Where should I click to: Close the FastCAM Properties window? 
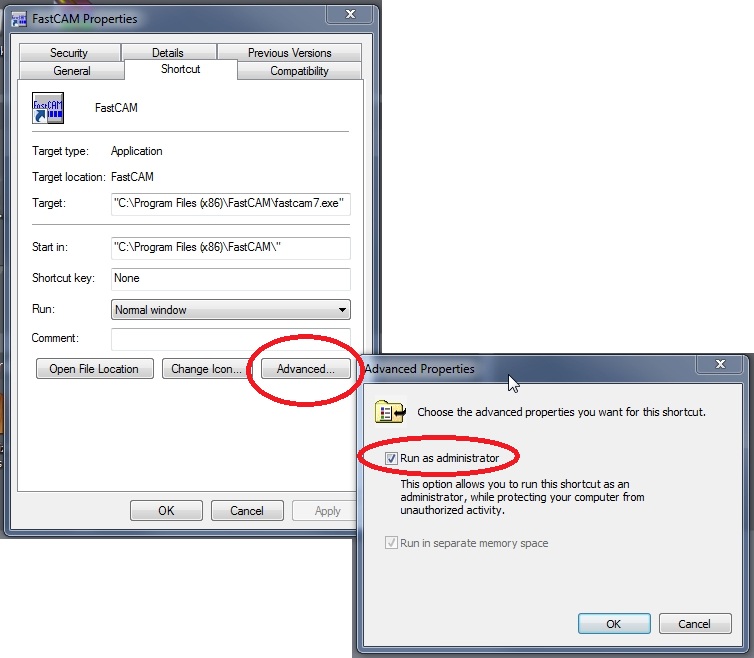(350, 14)
